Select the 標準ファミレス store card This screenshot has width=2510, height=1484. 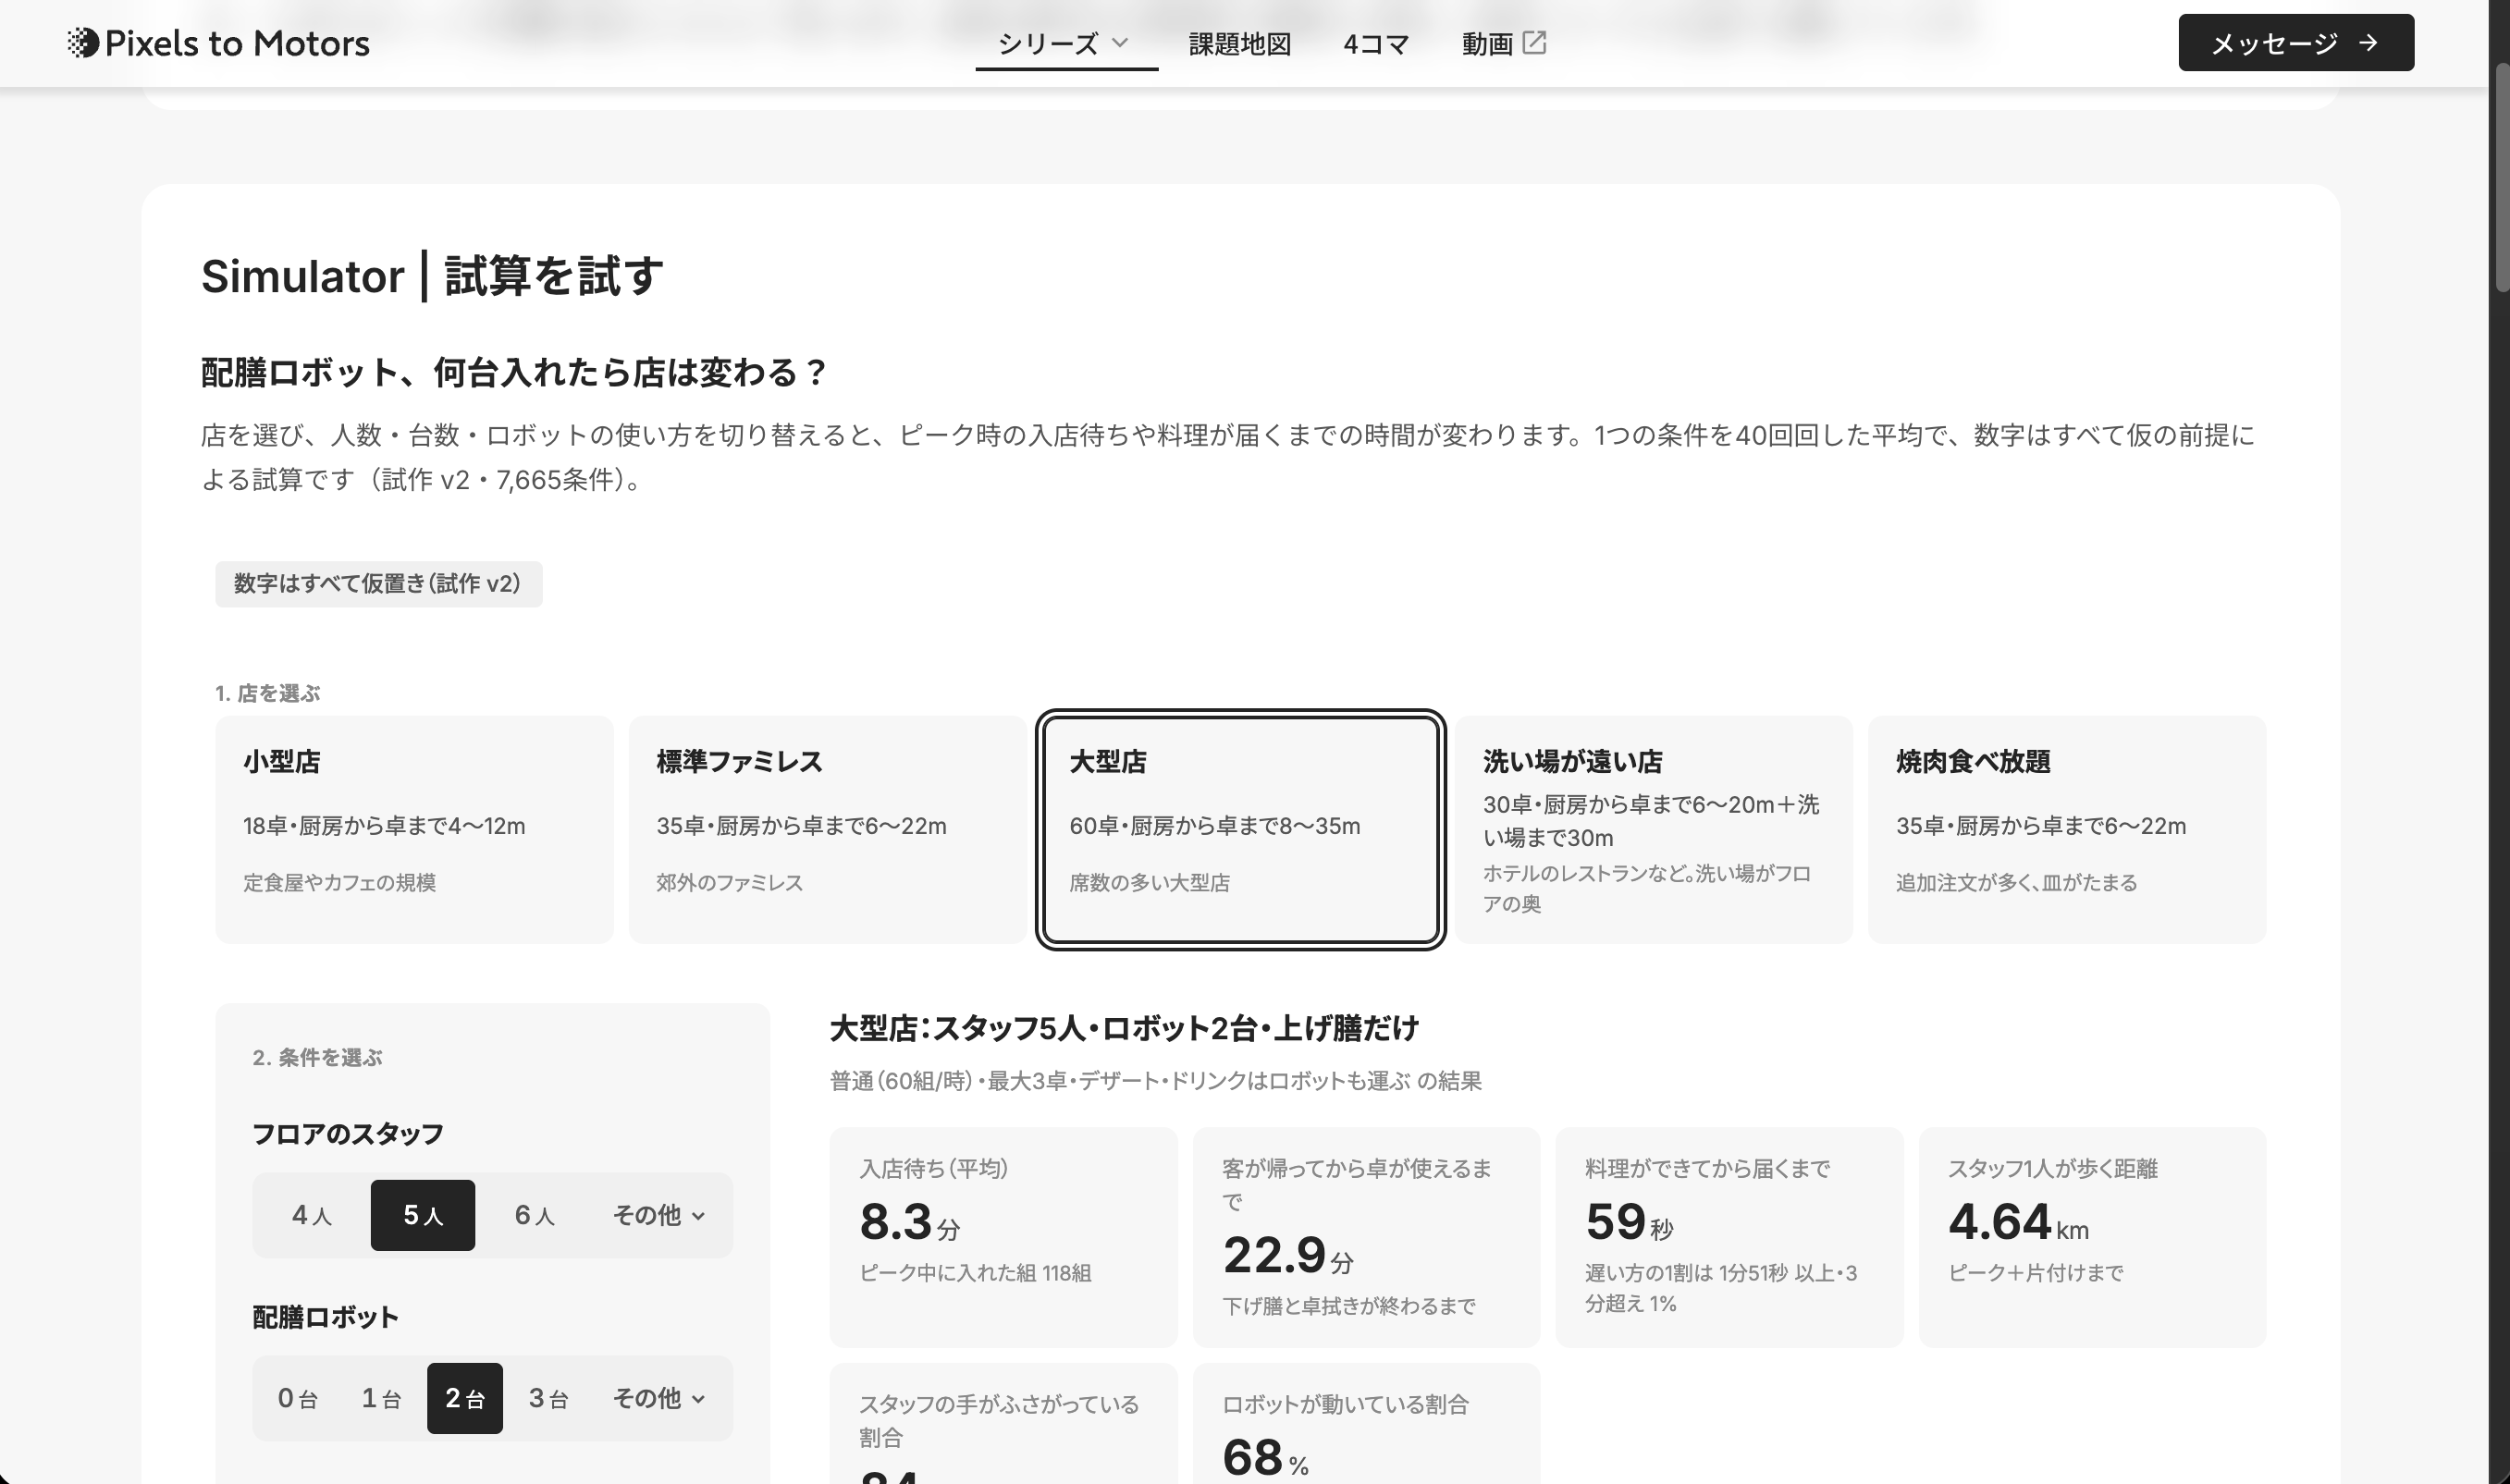pyautogui.click(x=827, y=829)
